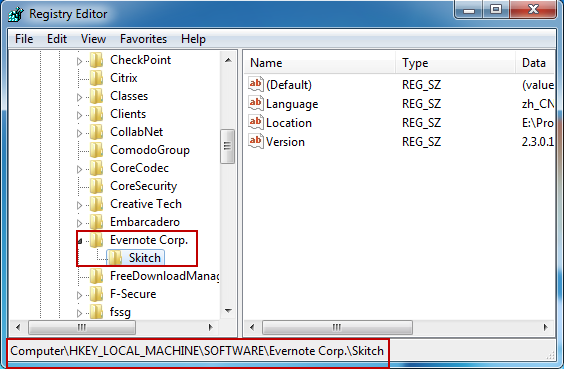Expand the Classes key
This screenshot has width=564, height=369.
tap(79, 97)
